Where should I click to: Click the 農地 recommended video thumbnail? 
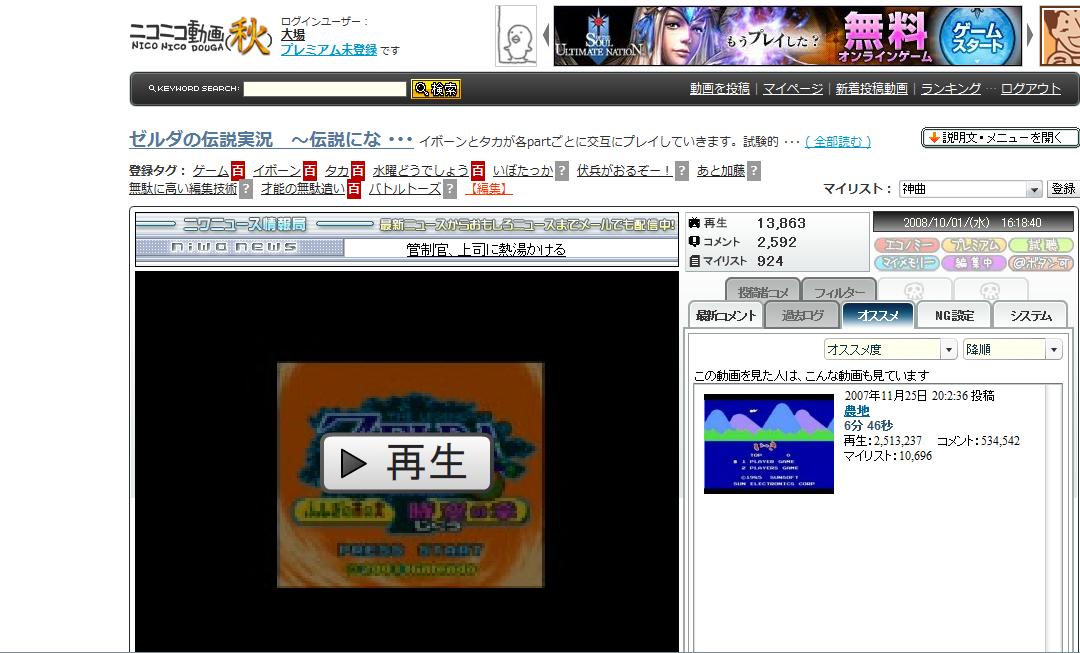click(x=769, y=444)
